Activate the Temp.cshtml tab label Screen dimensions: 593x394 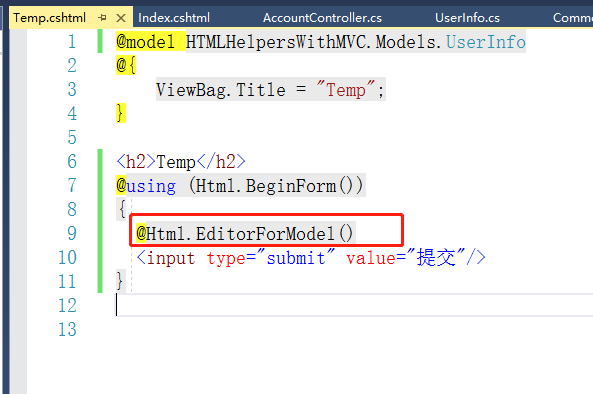click(50, 18)
